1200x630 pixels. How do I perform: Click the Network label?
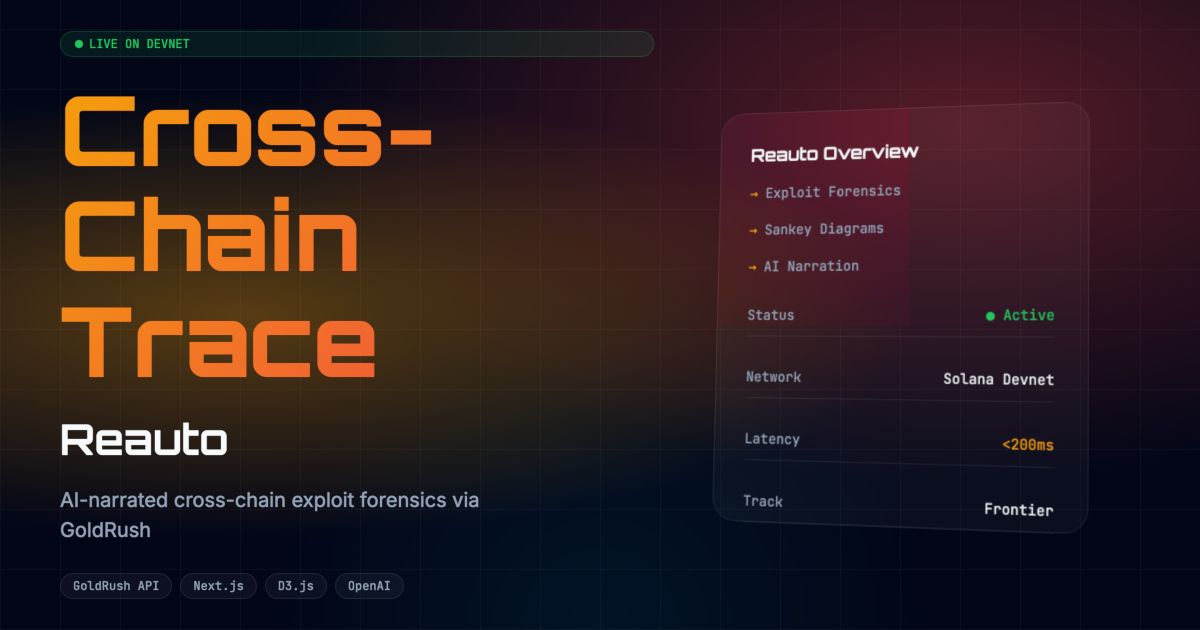[773, 377]
